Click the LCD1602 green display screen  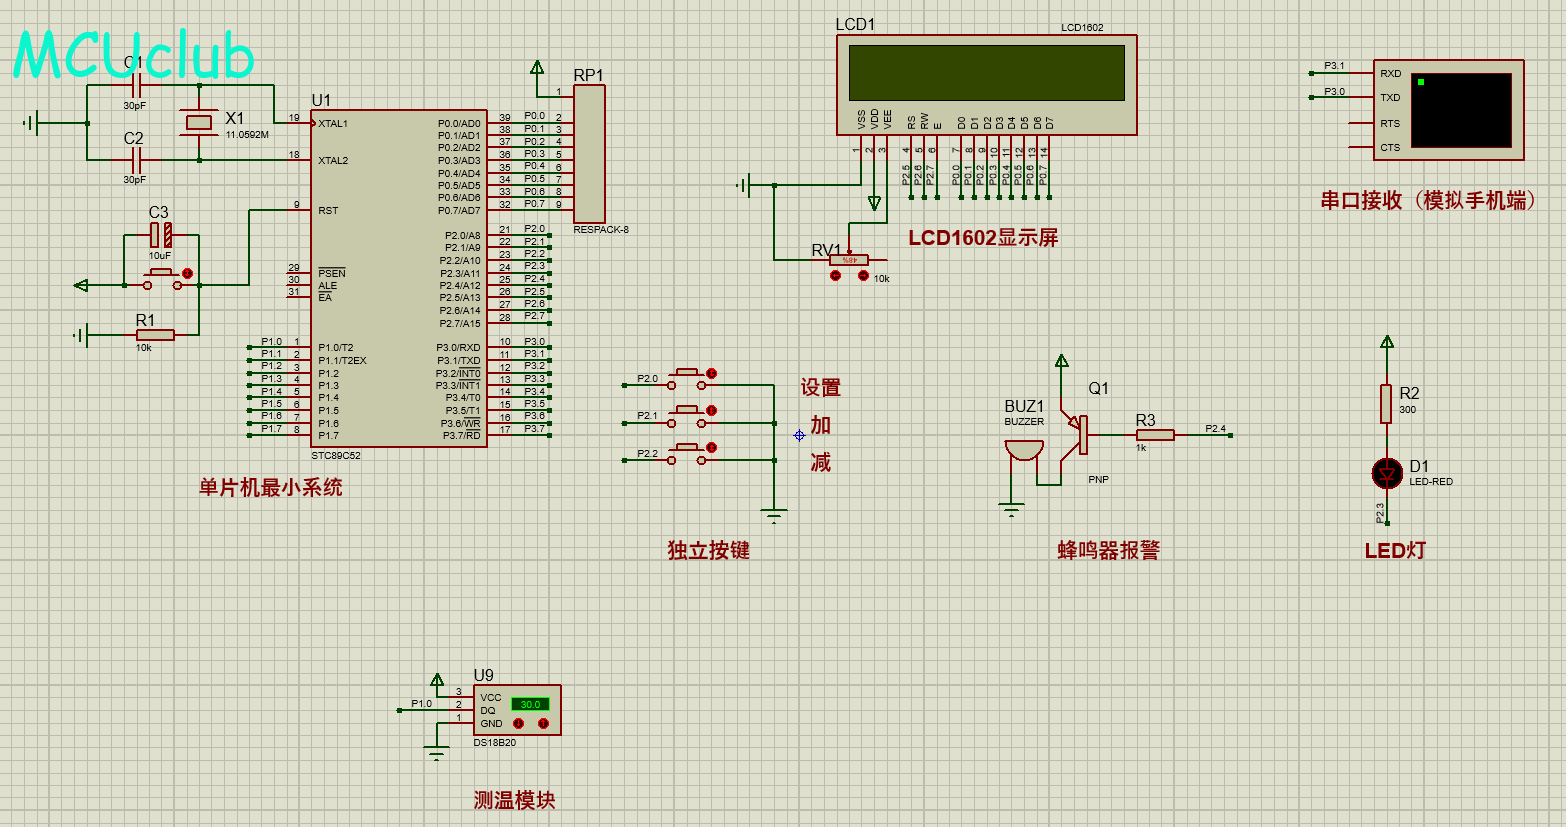click(x=986, y=73)
